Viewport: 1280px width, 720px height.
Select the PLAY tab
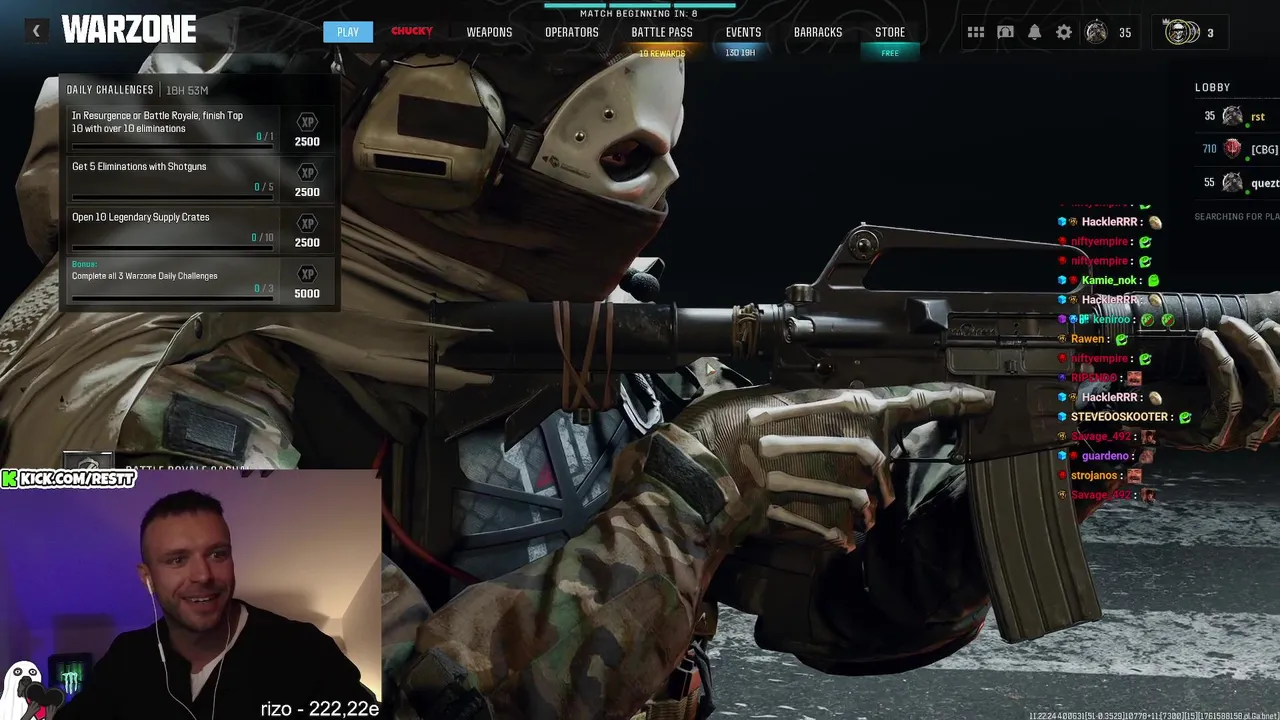pos(348,32)
